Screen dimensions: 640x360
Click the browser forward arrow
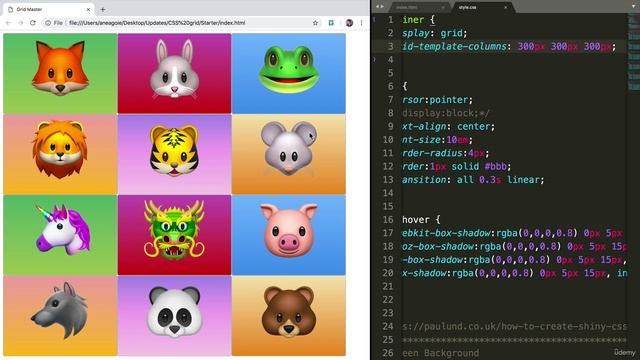point(20,23)
